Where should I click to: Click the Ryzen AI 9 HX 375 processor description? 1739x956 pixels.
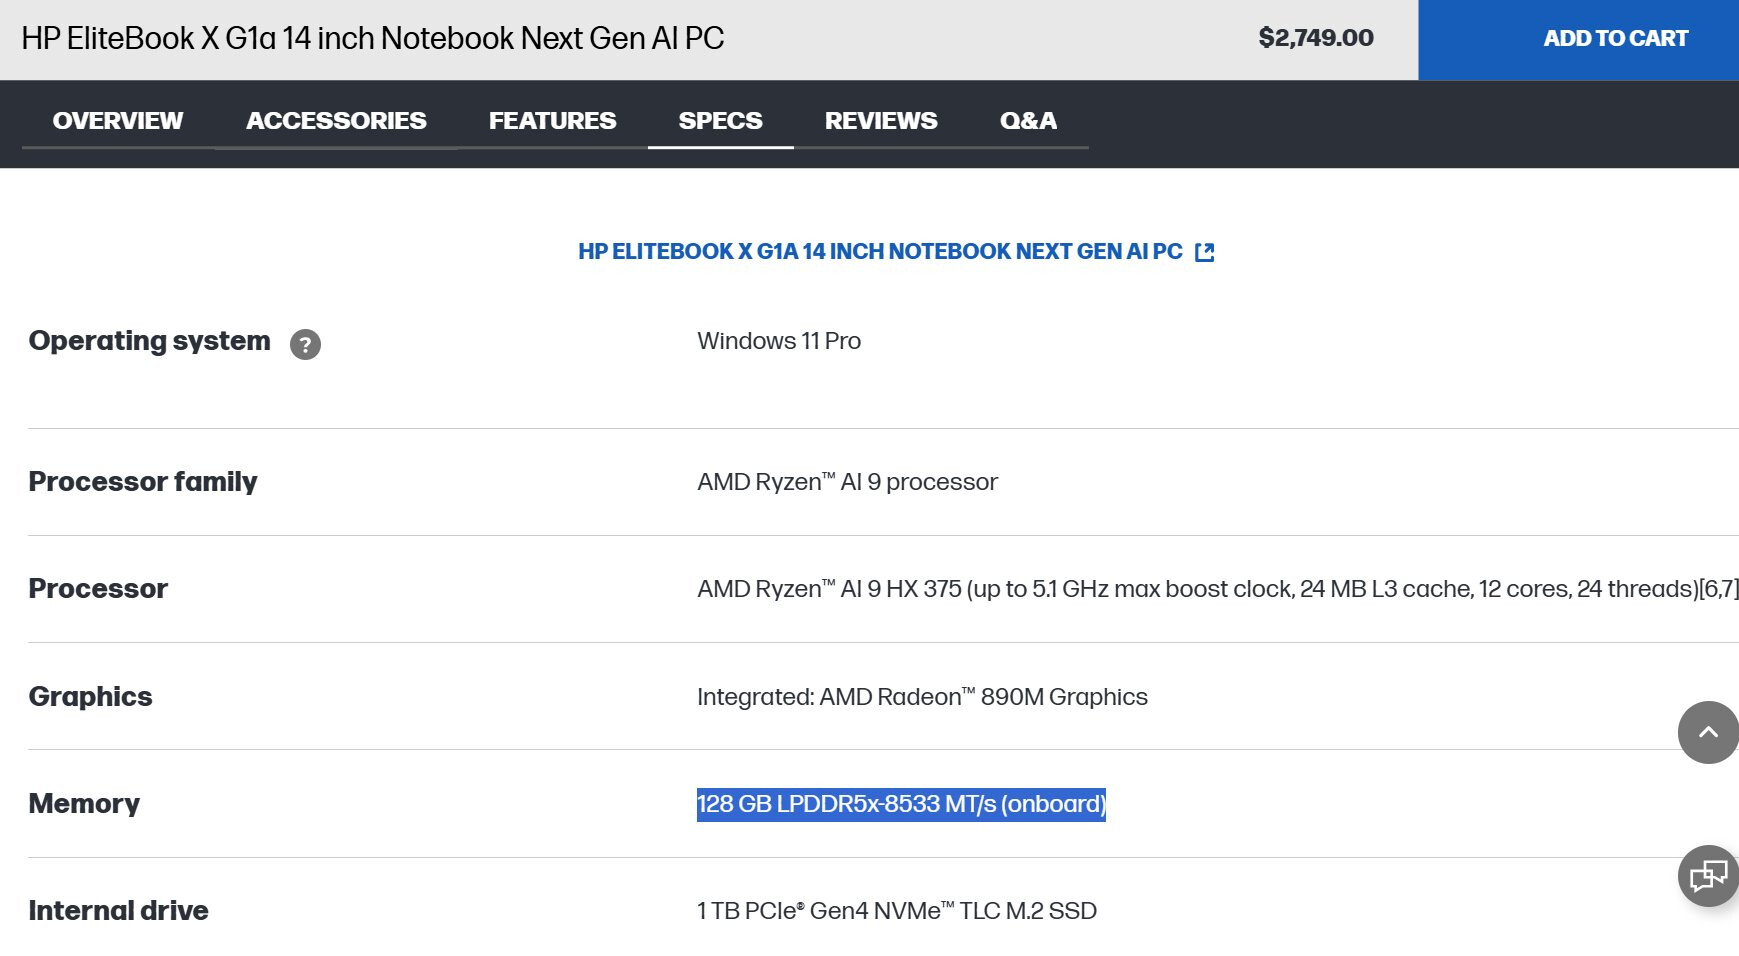click(x=1218, y=589)
